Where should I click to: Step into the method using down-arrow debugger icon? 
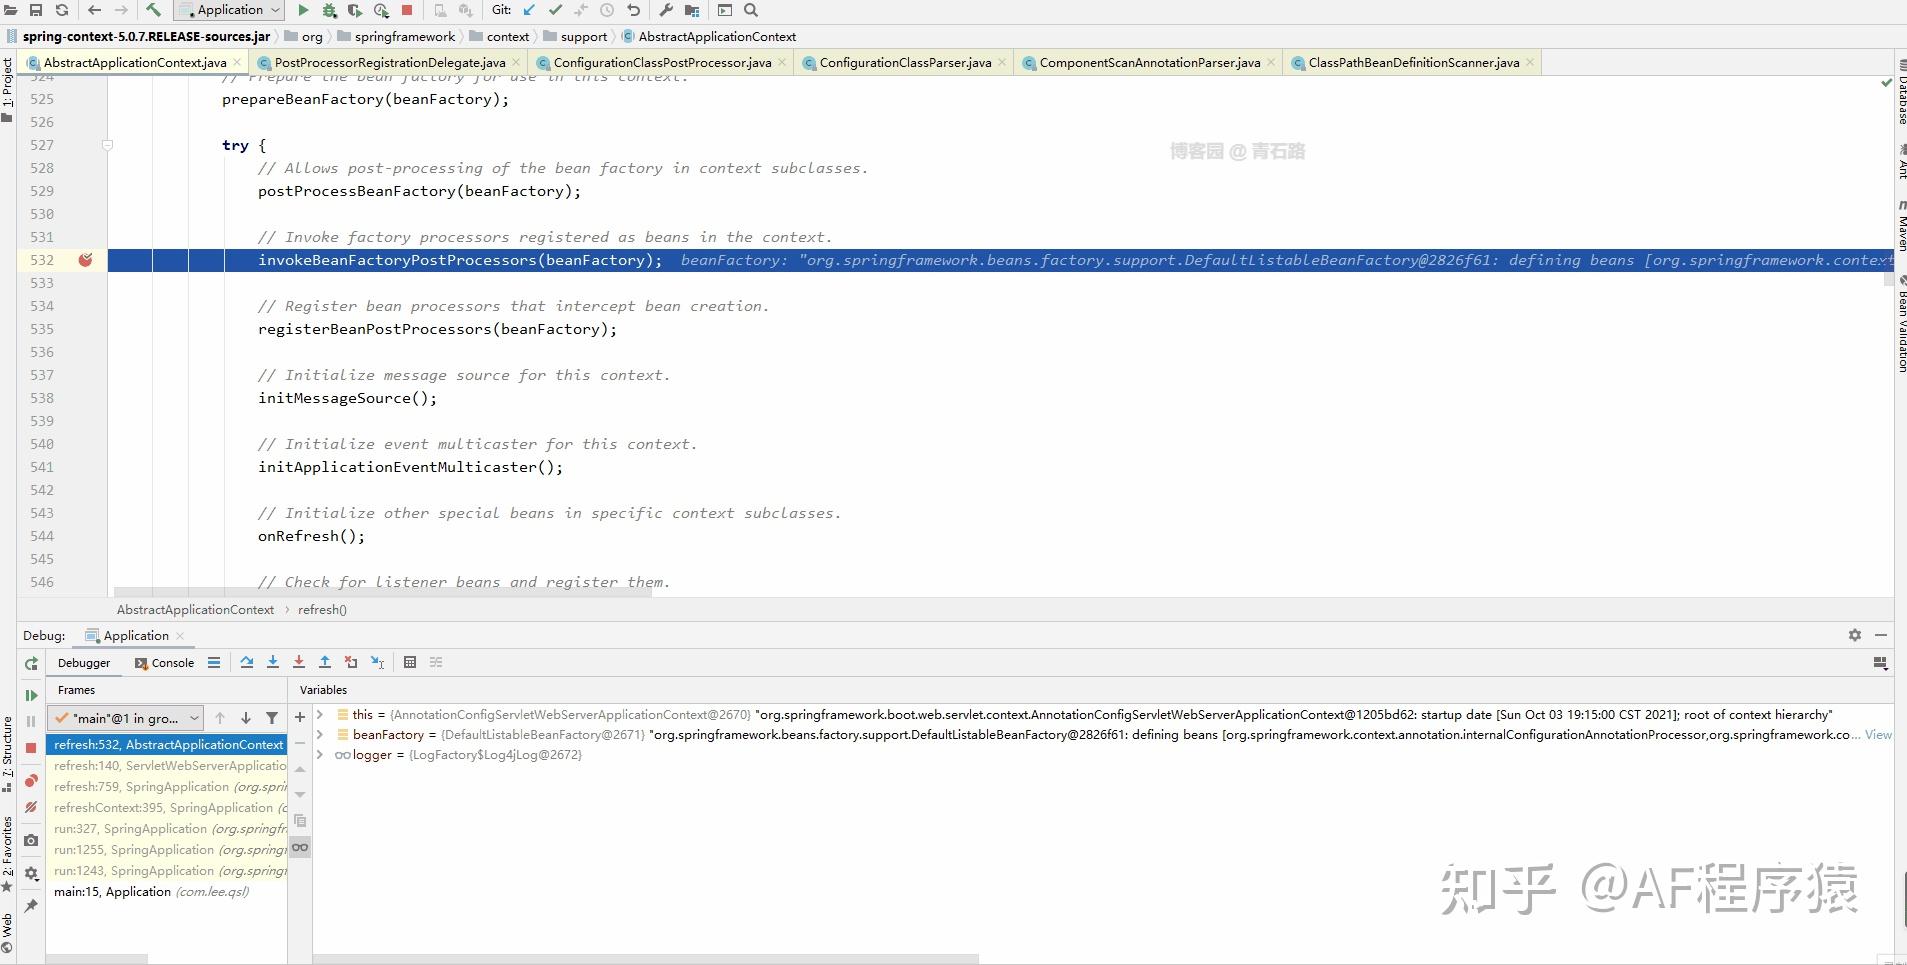[x=273, y=662]
